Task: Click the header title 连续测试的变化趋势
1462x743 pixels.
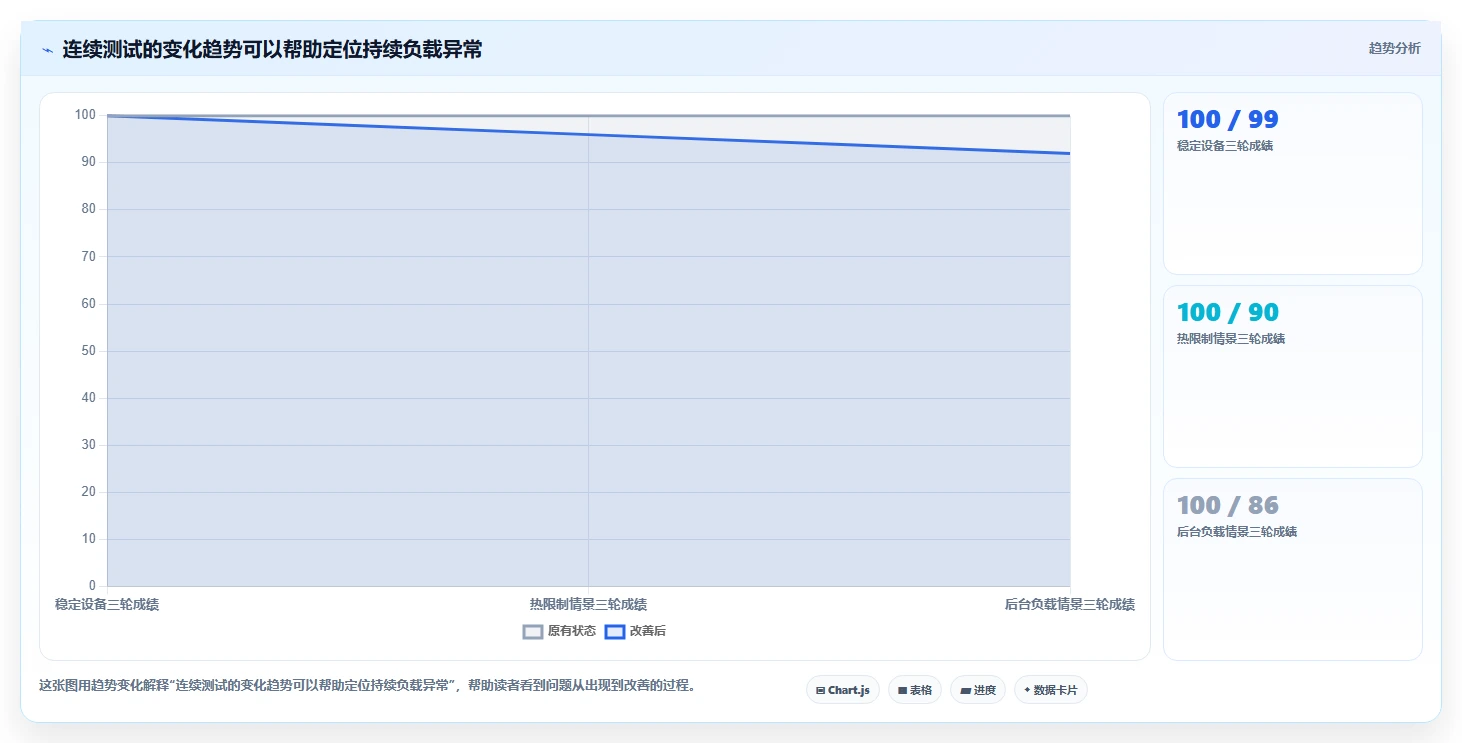Action: click(x=272, y=49)
